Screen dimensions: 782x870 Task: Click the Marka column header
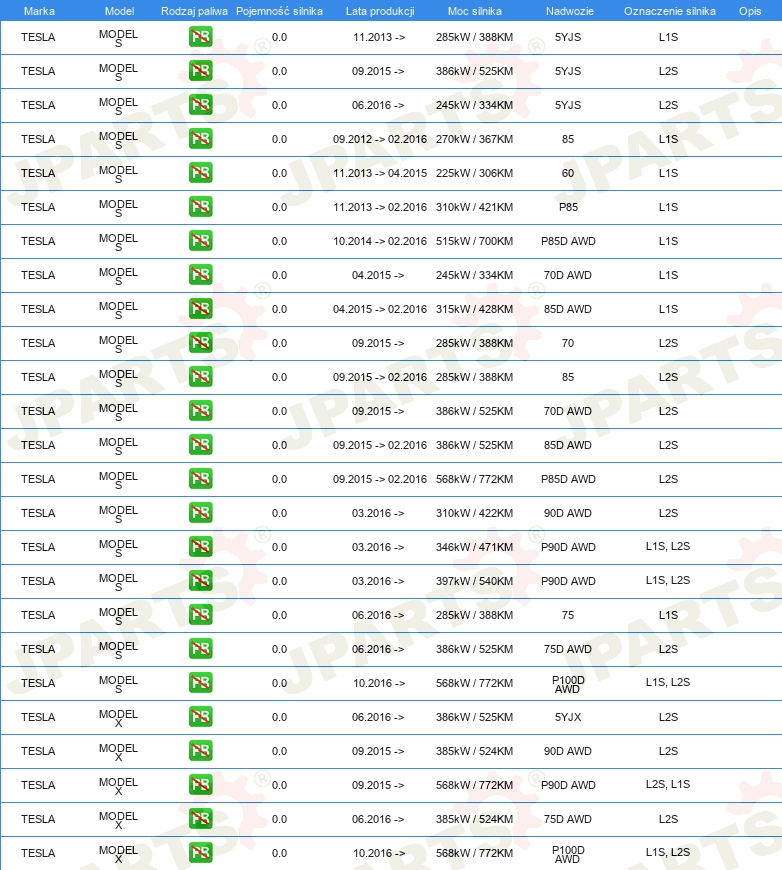point(39,11)
